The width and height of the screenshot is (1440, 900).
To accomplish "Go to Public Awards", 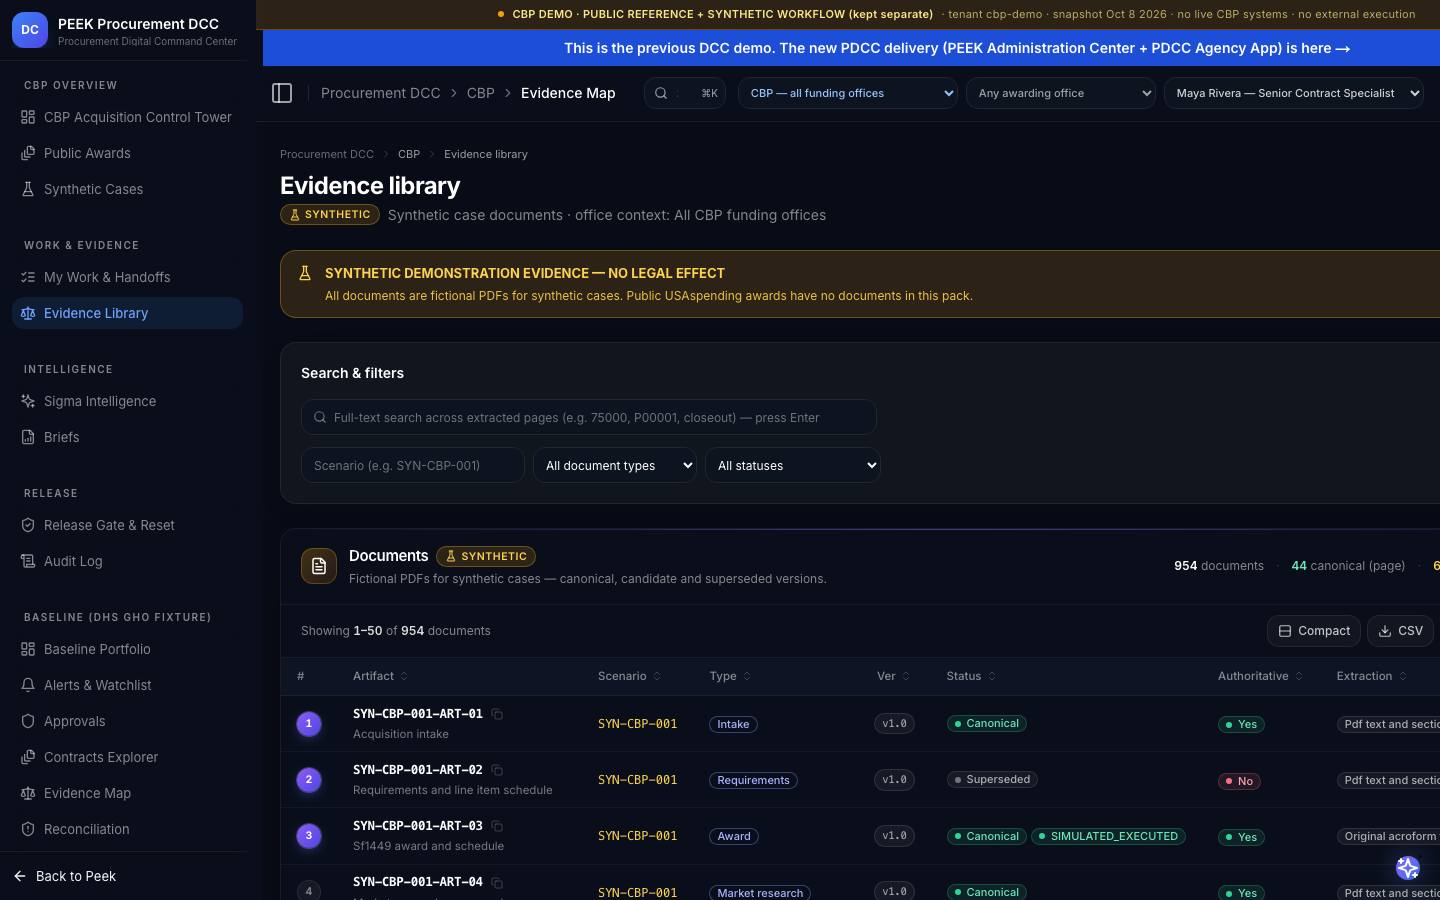I will [127, 153].
